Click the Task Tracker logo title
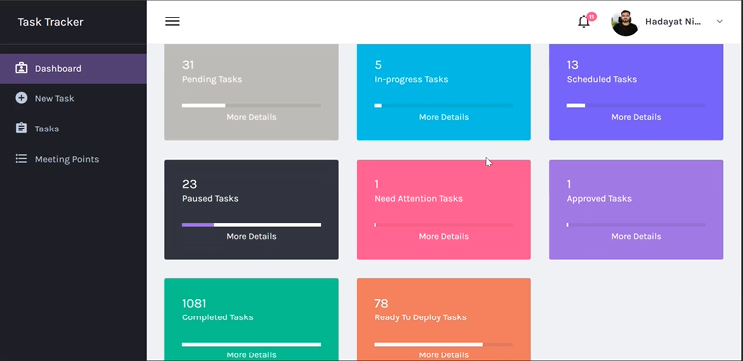 51,22
